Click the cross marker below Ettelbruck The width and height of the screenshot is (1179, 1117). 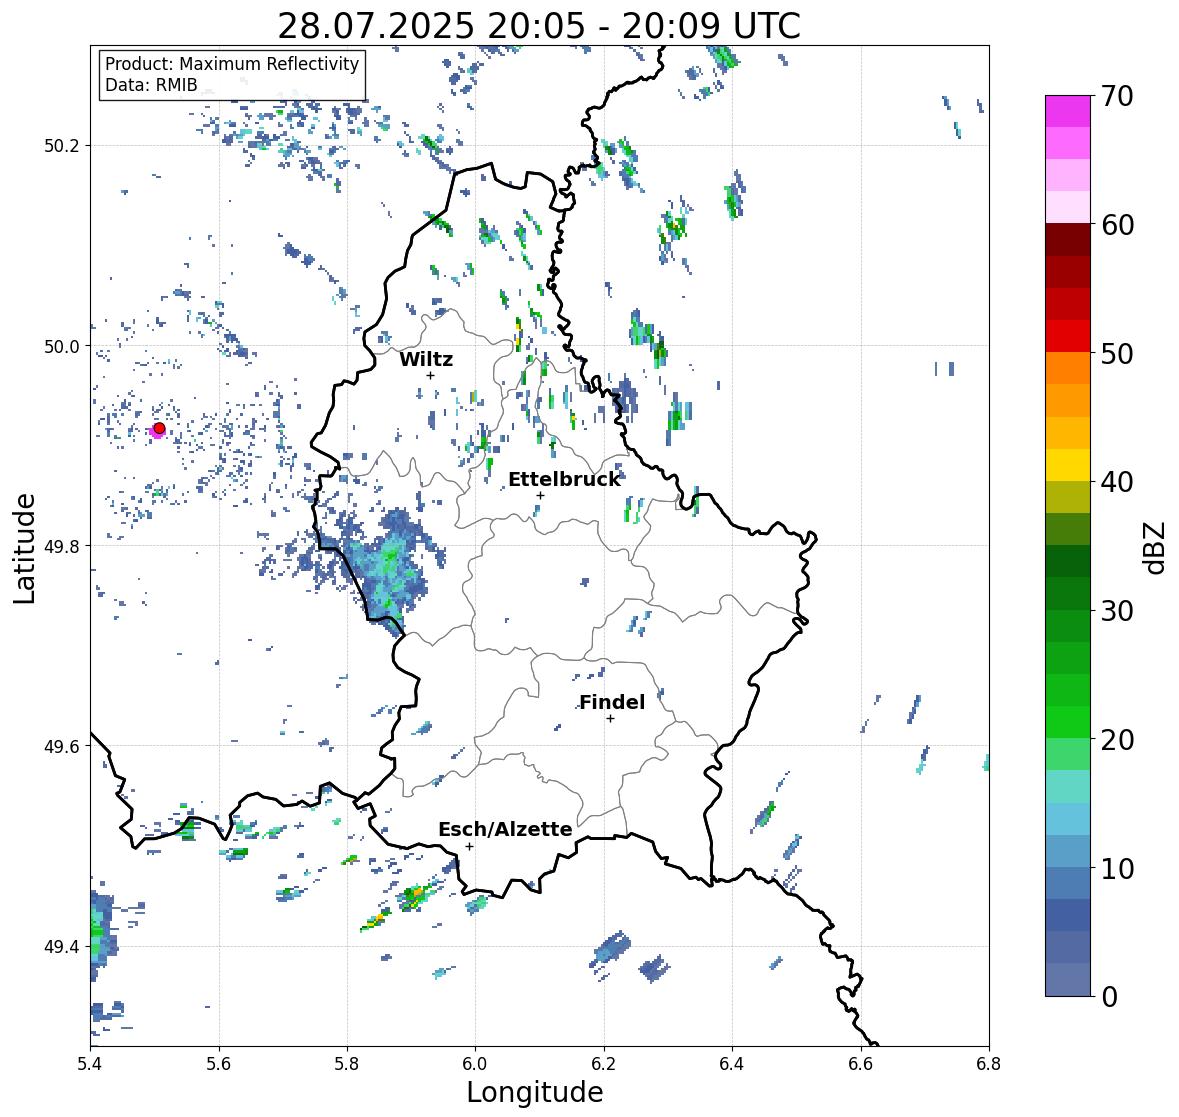pyautogui.click(x=540, y=495)
